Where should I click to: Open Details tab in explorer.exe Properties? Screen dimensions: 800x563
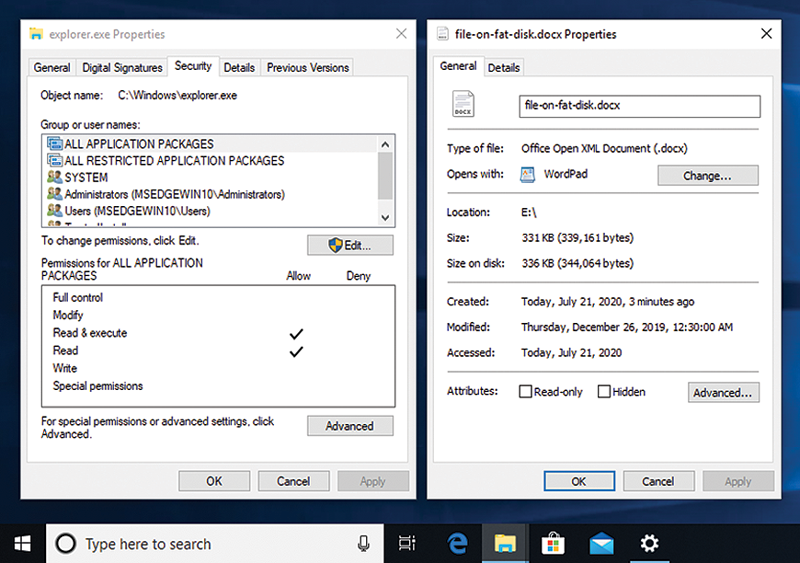point(239,67)
